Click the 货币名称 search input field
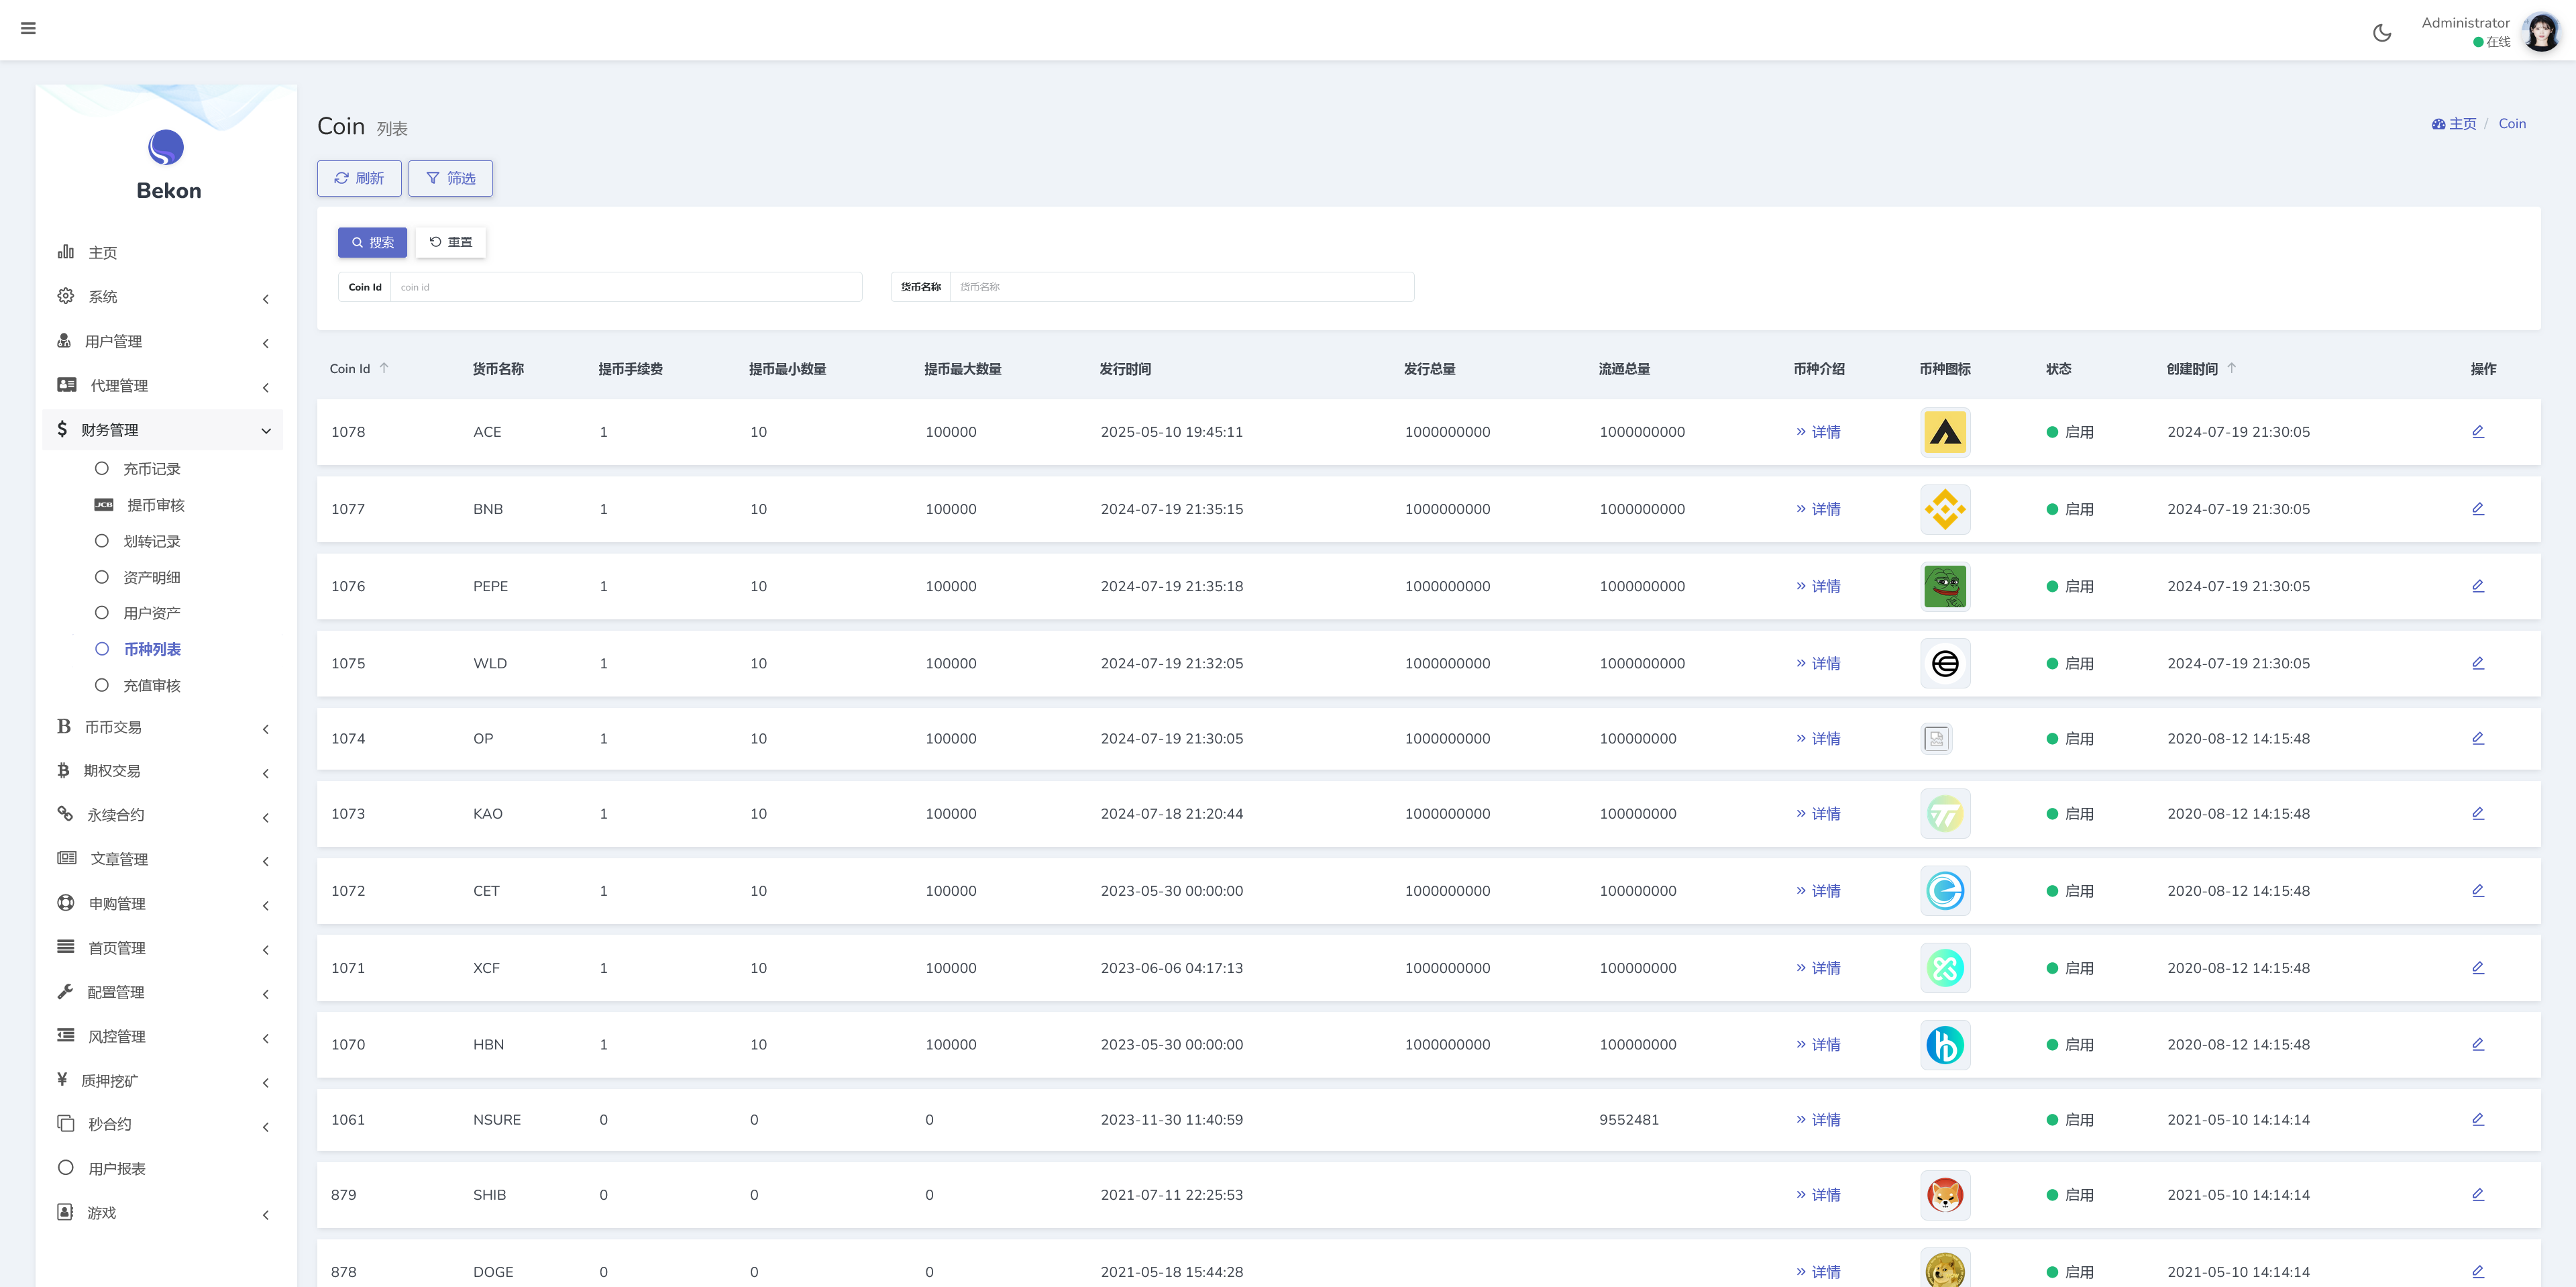 point(1180,287)
